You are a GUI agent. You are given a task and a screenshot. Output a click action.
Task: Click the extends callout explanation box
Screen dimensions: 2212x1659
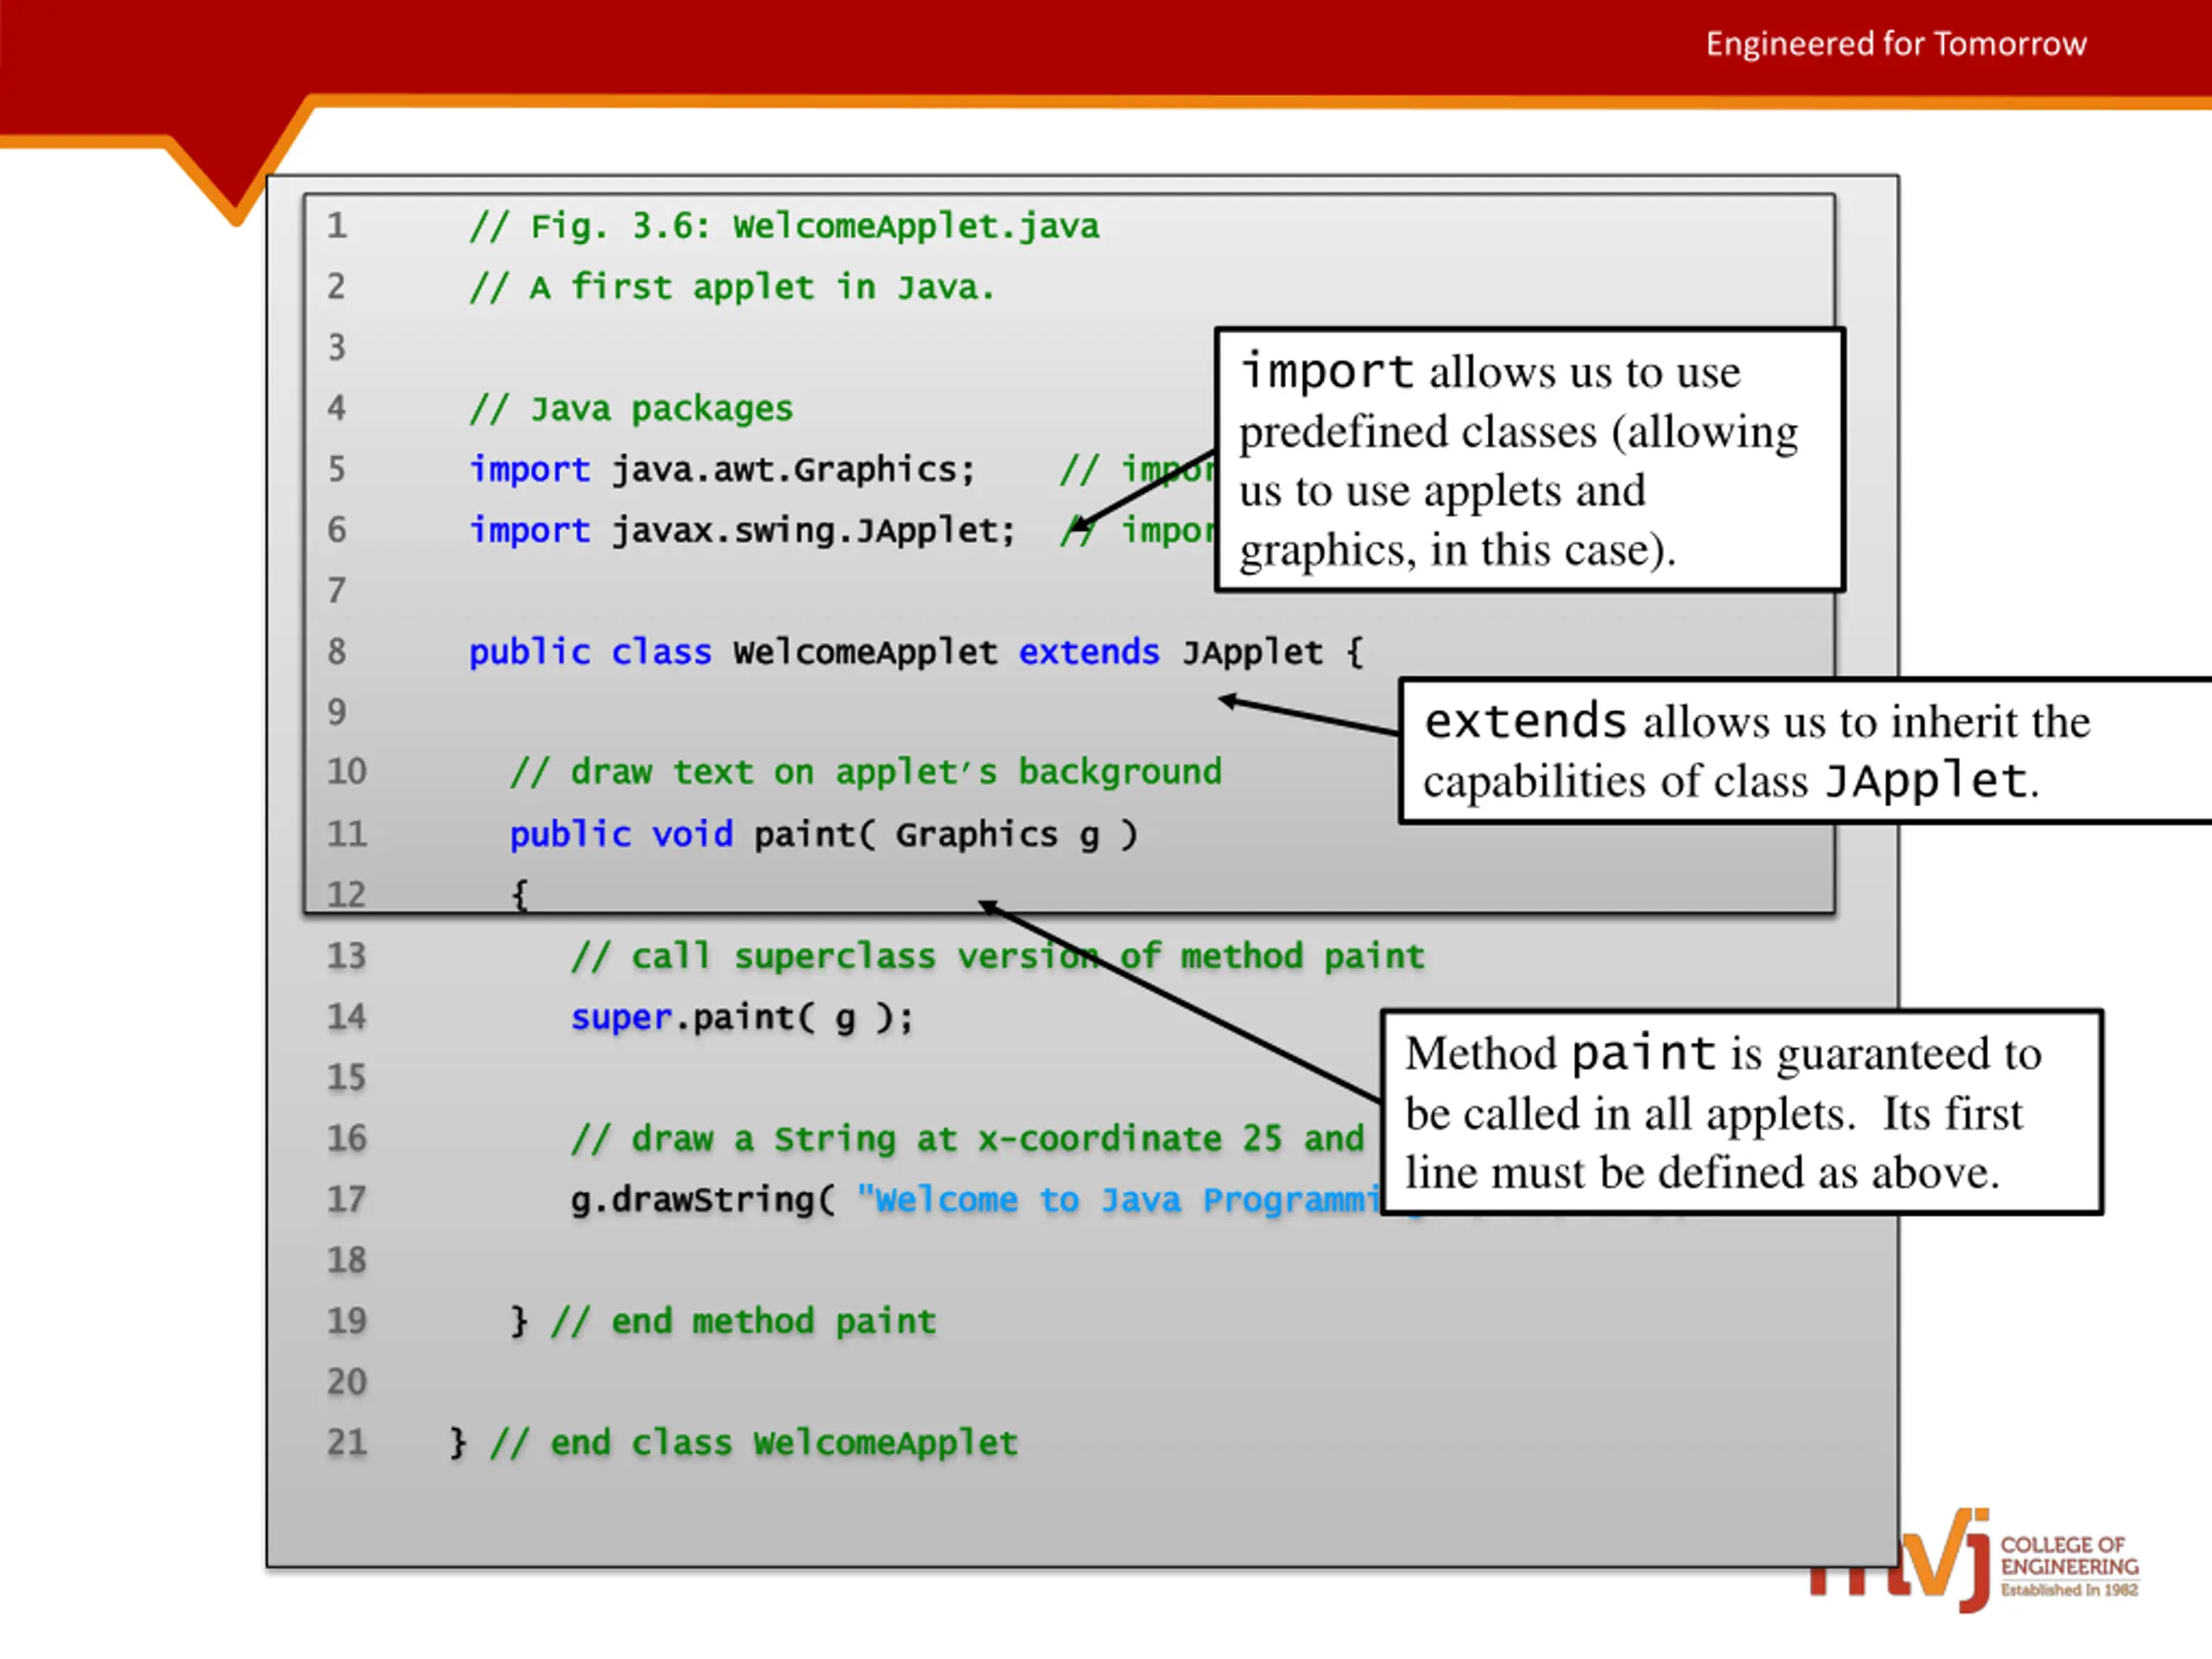(x=1805, y=751)
